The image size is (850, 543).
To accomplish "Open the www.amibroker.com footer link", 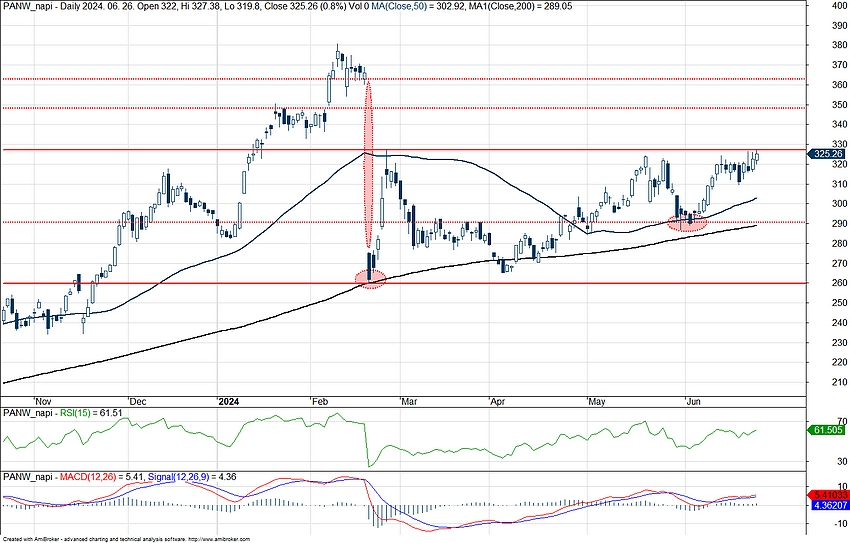I will click(218, 540).
